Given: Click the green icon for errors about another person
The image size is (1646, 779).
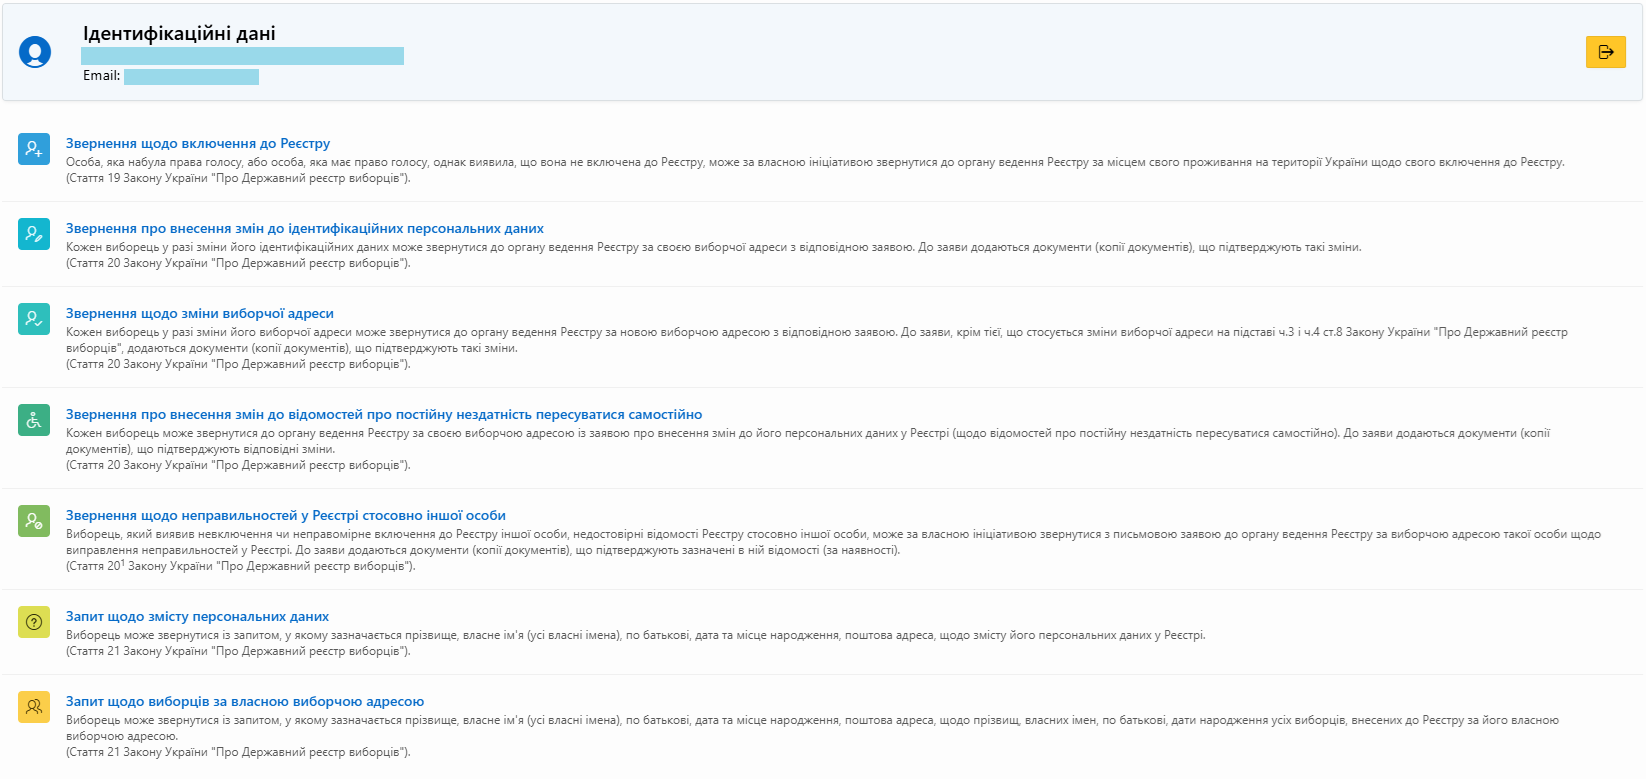Looking at the screenshot, I should (34, 521).
